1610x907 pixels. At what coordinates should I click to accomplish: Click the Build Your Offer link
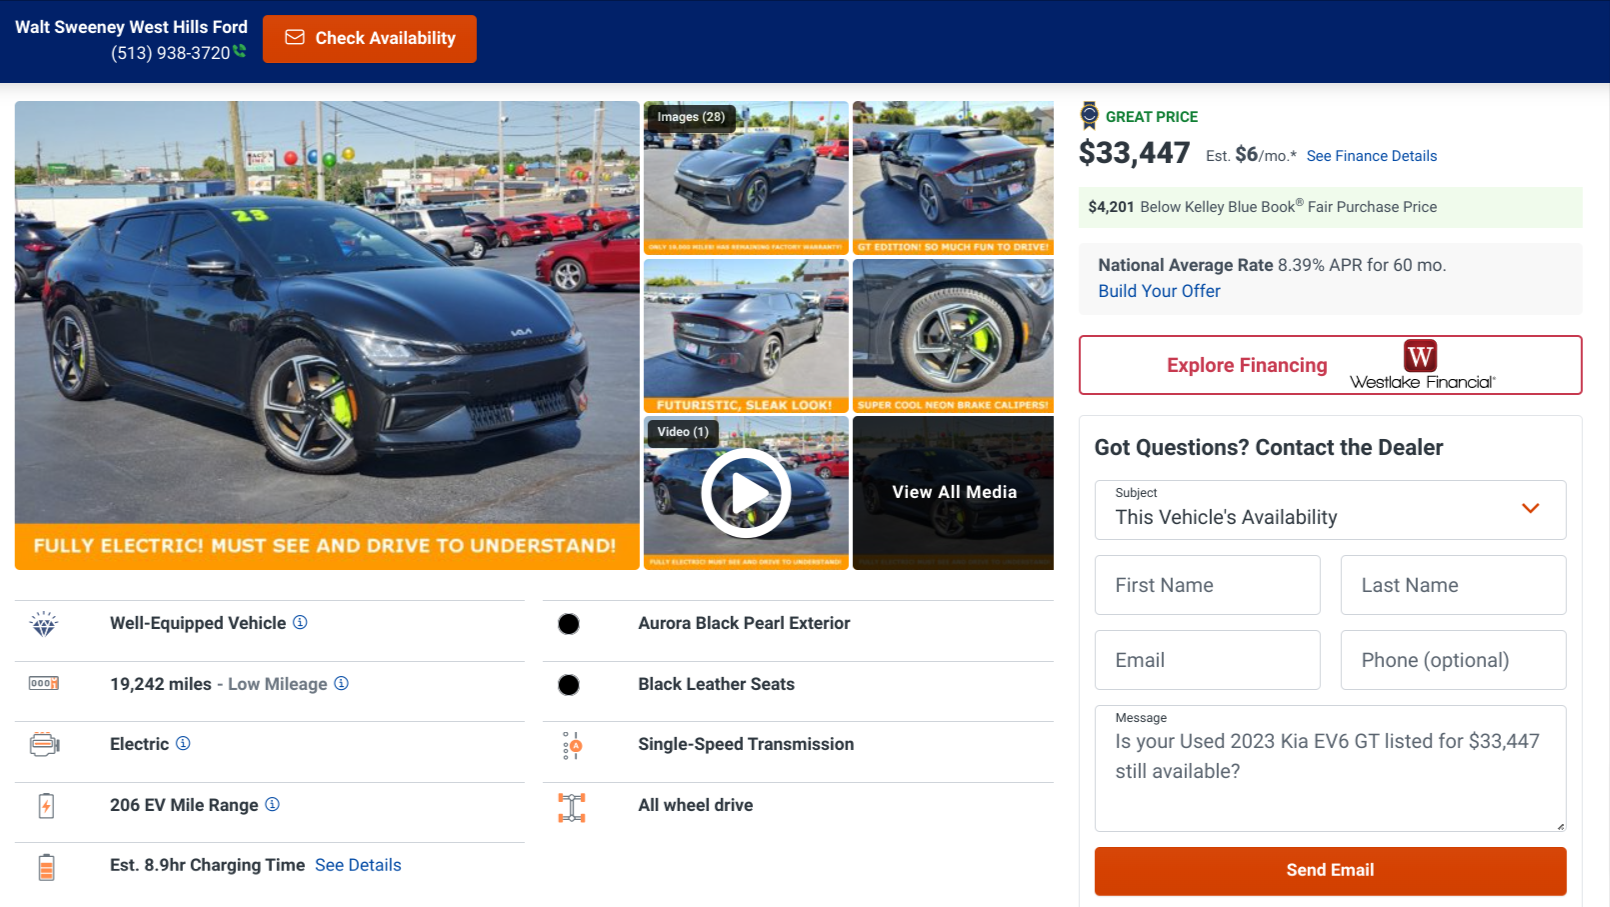pyautogui.click(x=1159, y=291)
